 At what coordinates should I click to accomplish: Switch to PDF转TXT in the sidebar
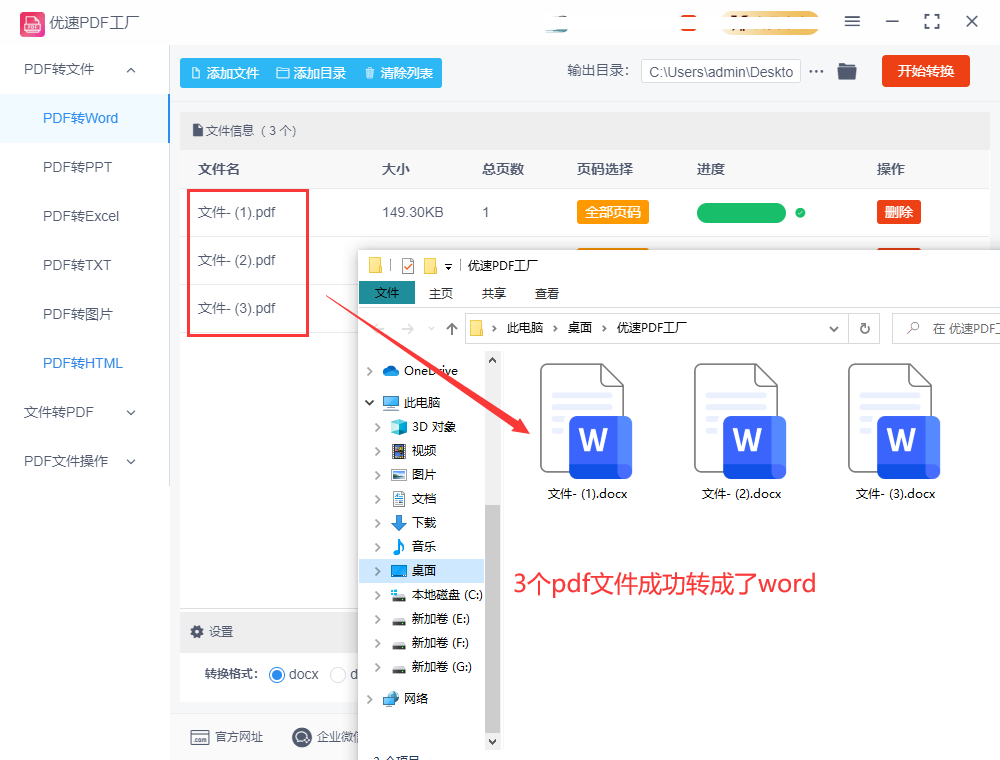(x=77, y=265)
